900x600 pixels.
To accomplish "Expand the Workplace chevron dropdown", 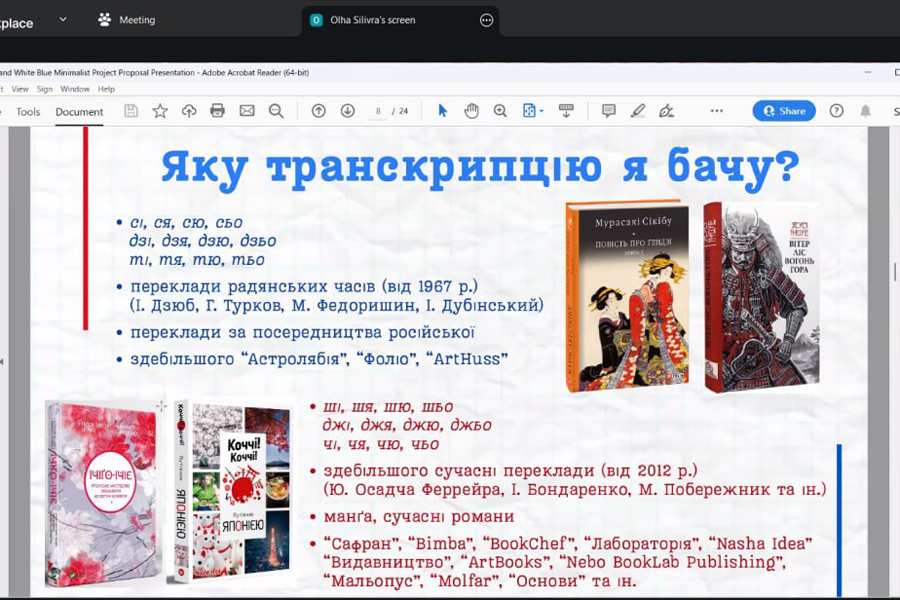I will pos(63,19).
